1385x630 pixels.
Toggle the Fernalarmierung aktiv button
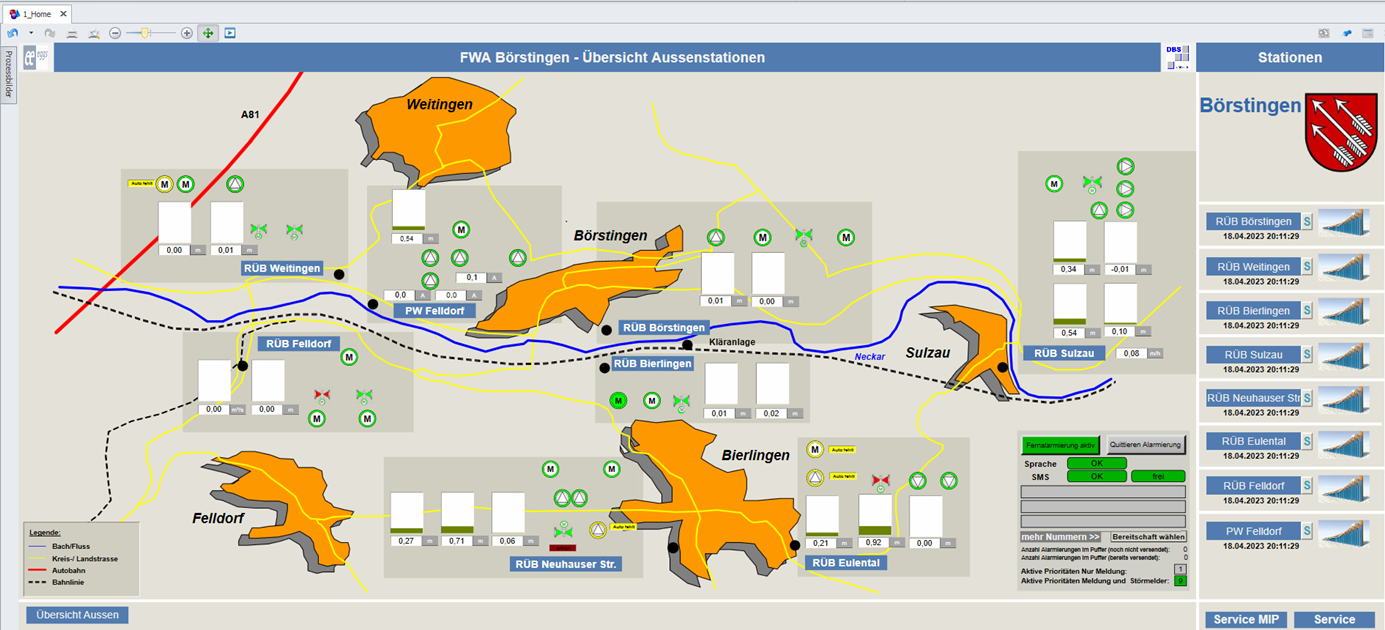click(1061, 445)
